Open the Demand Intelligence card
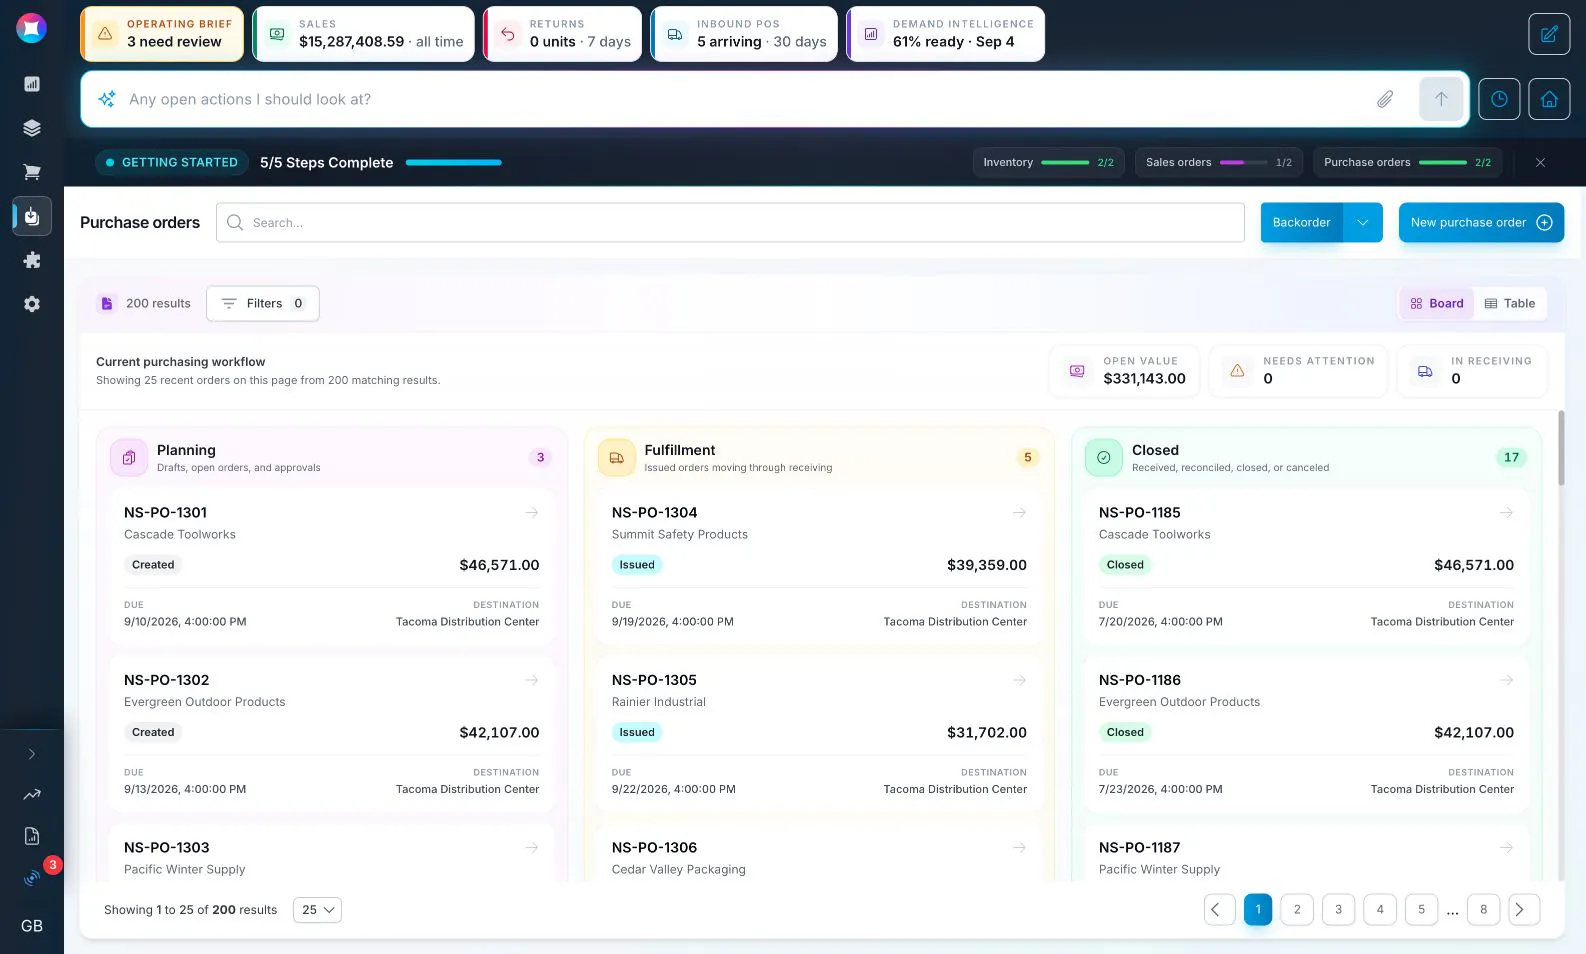Viewport: 1586px width, 954px height. click(x=946, y=34)
